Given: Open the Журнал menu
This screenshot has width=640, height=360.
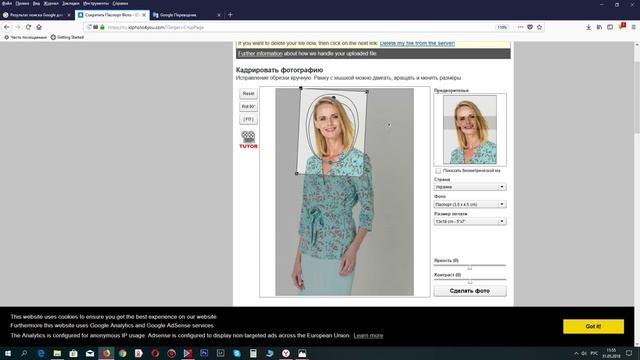Looking at the screenshot, I should point(51,3).
